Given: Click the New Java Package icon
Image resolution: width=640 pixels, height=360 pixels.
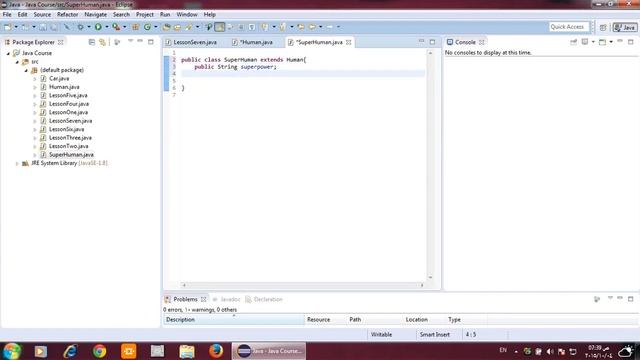Looking at the screenshot, I should [136, 27].
